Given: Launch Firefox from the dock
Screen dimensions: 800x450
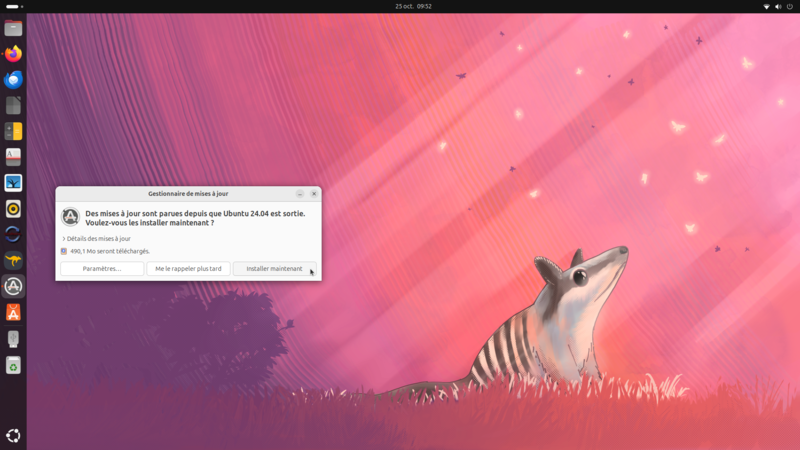Looking at the screenshot, I should click(13, 54).
